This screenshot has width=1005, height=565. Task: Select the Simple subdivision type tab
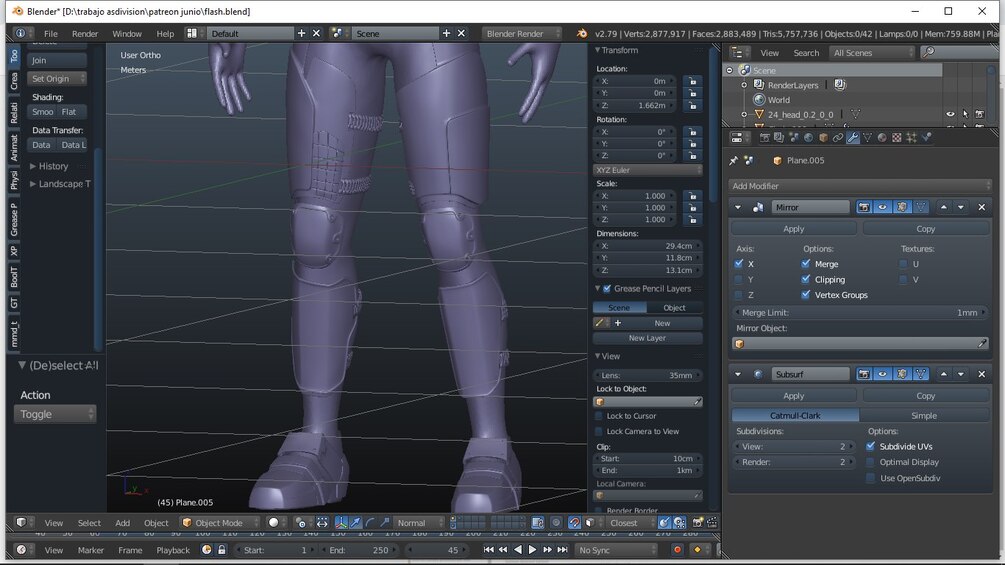point(924,415)
